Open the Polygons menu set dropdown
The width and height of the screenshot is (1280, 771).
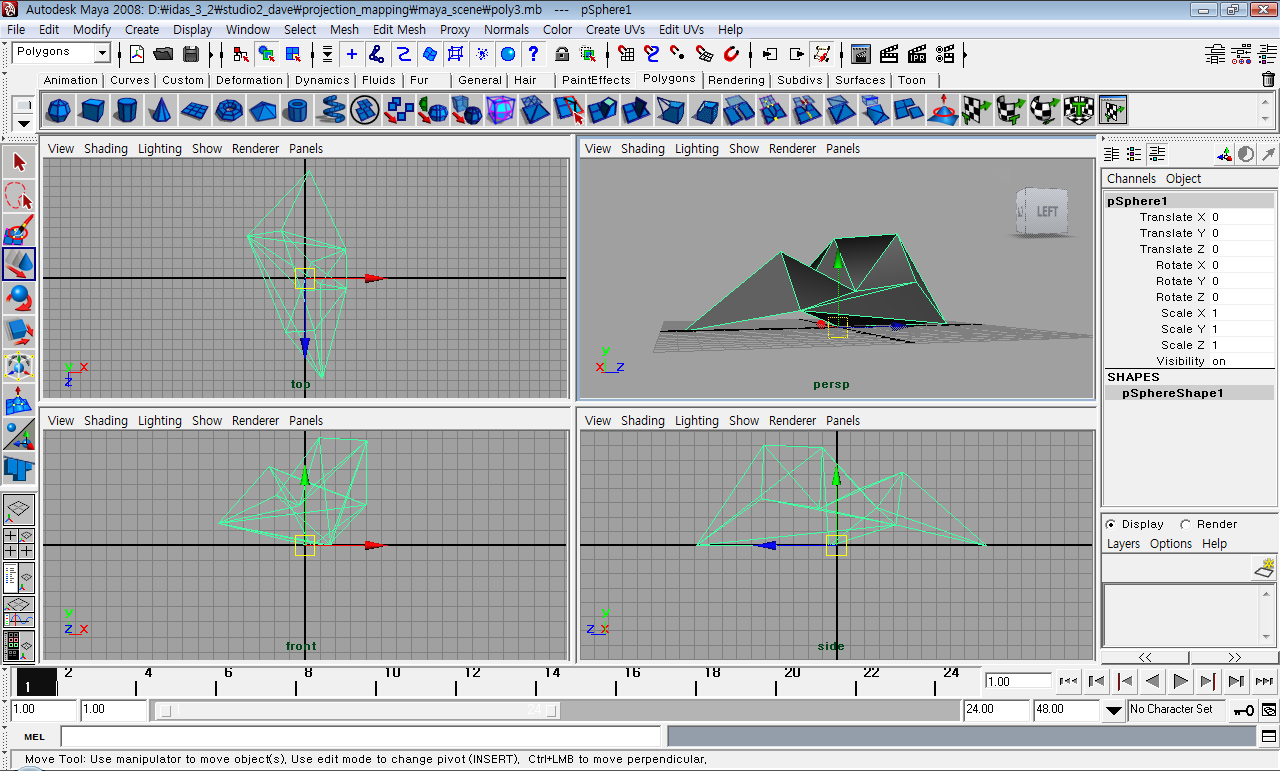coord(62,51)
